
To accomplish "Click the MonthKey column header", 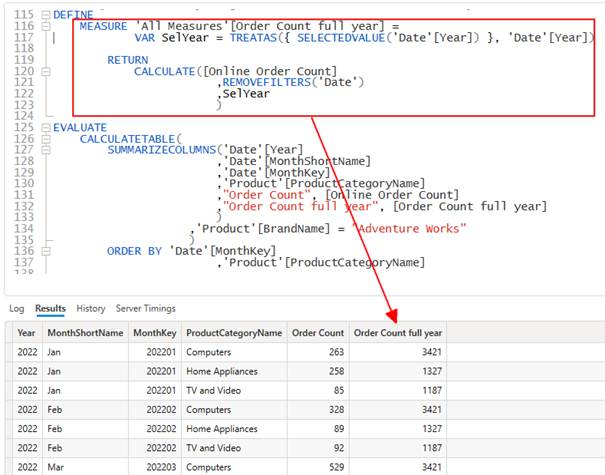I will [155, 333].
